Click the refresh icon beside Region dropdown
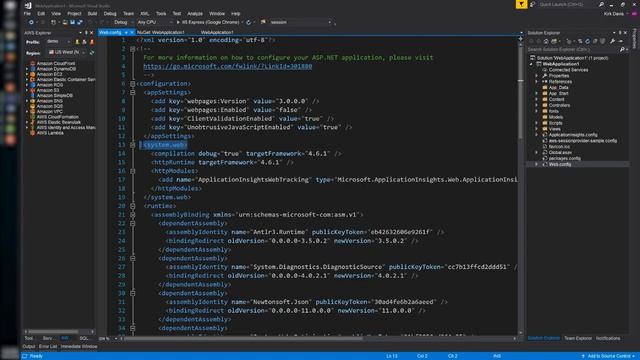 pos(92,53)
